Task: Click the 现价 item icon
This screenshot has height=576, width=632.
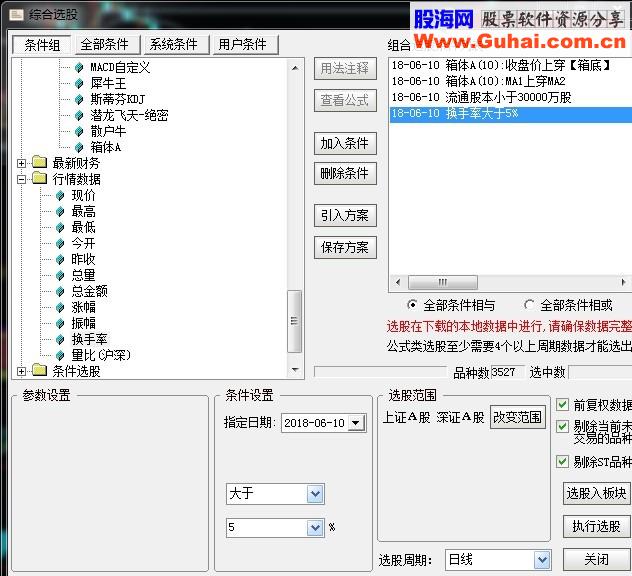Action: (x=60, y=195)
